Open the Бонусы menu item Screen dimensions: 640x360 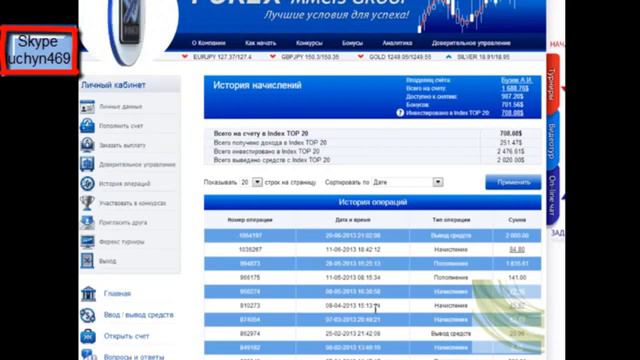352,43
